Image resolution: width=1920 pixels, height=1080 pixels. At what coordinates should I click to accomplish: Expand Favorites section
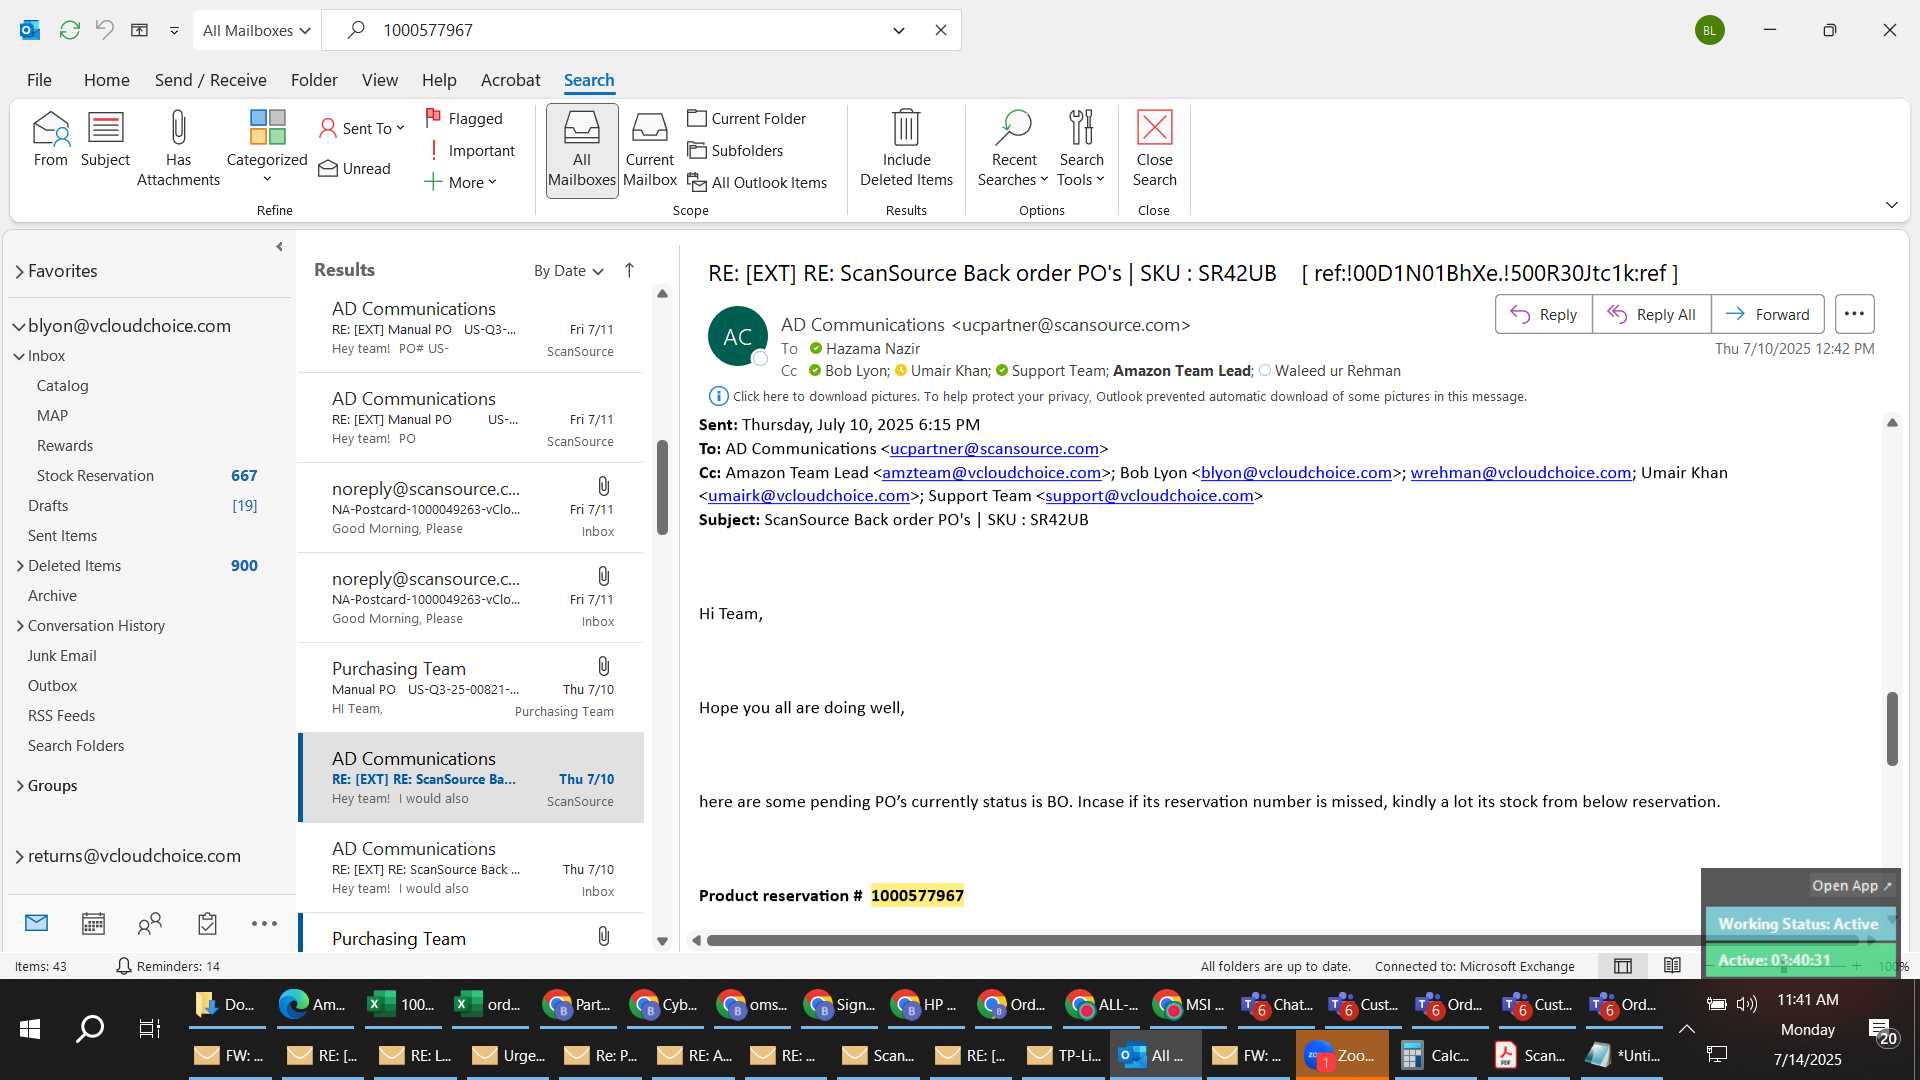pos(19,271)
